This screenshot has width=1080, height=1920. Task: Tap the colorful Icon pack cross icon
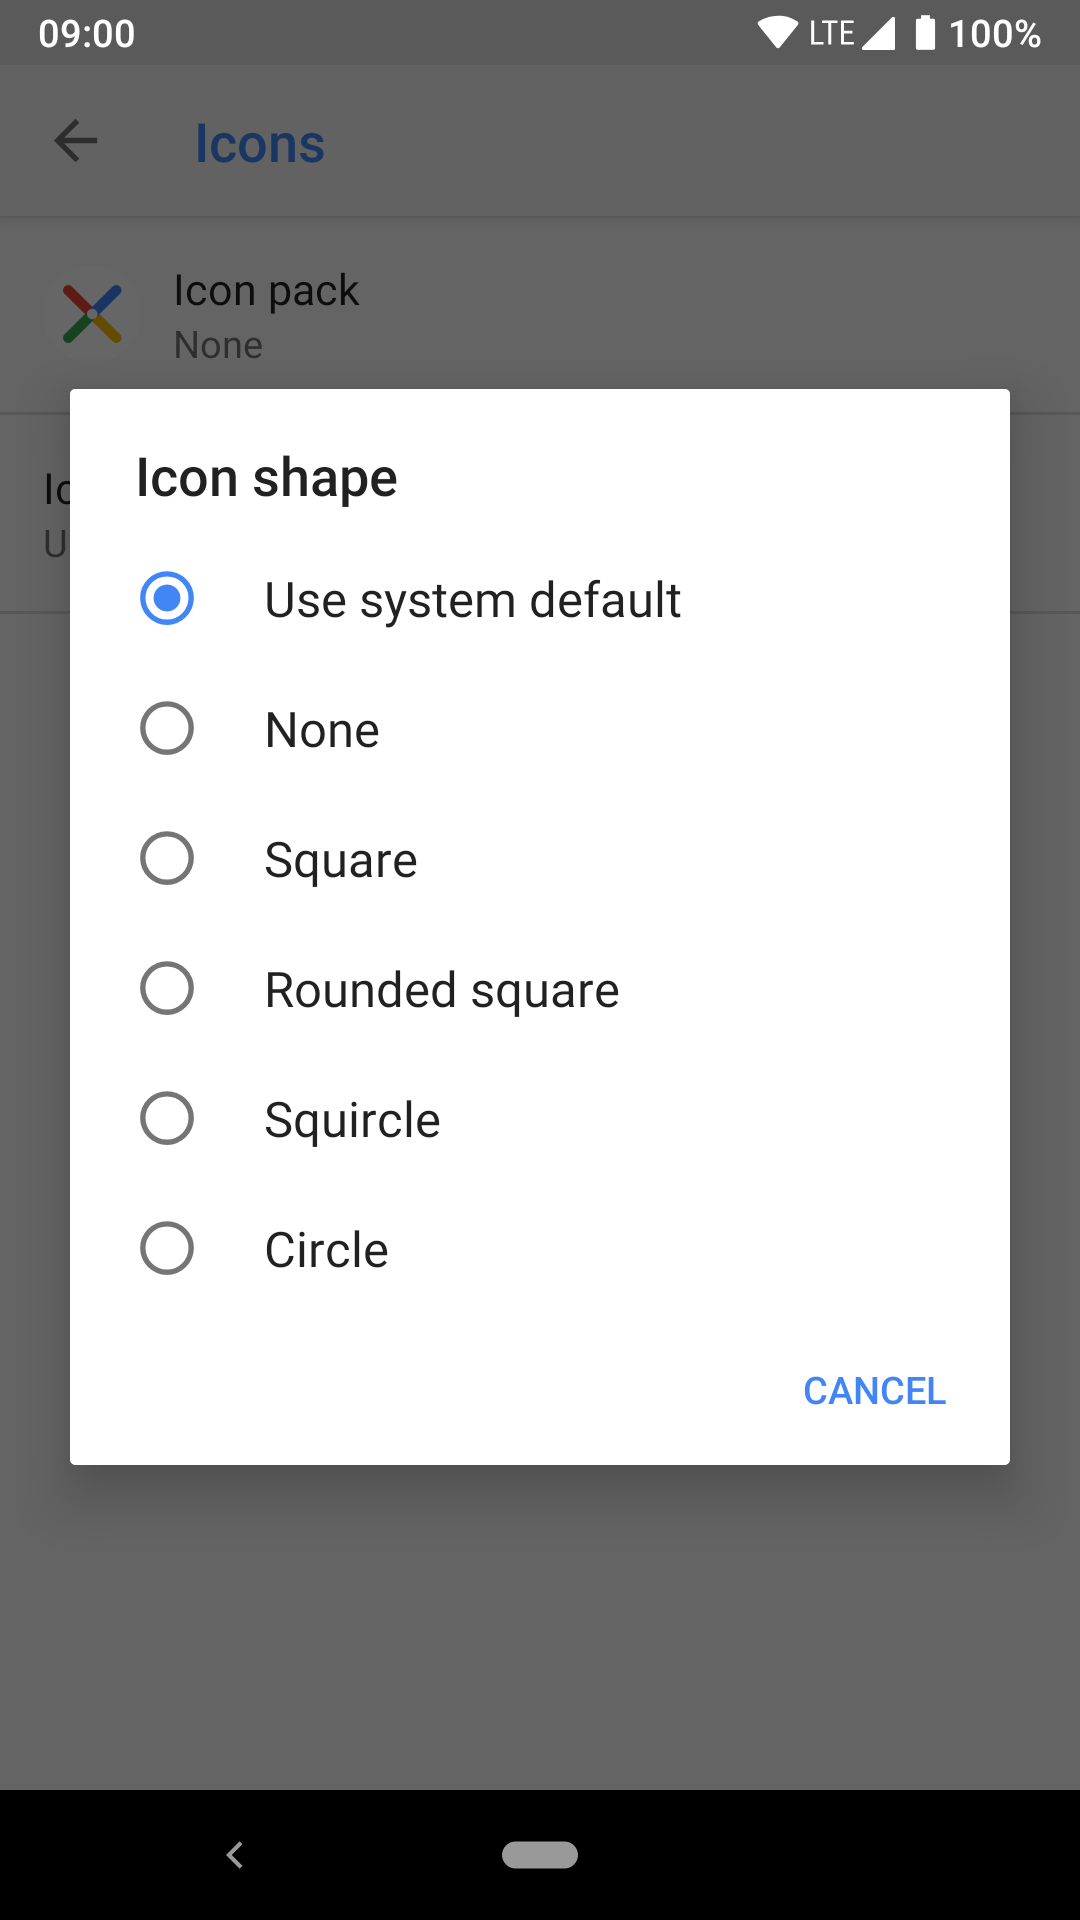92,314
